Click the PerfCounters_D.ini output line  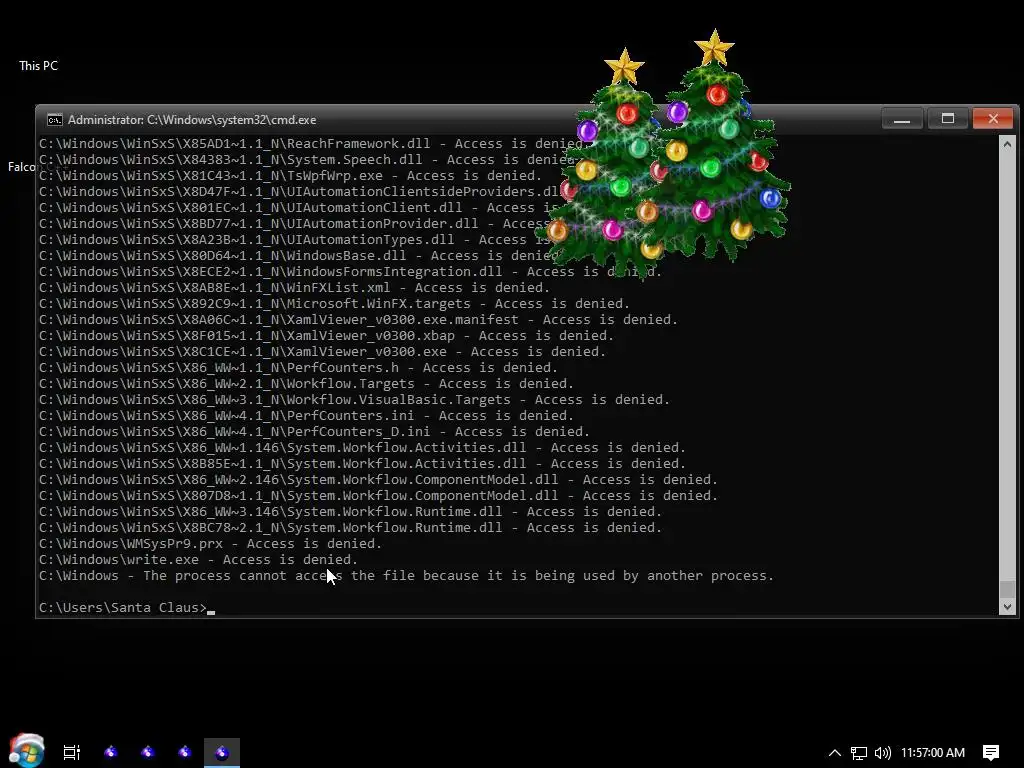(x=314, y=432)
